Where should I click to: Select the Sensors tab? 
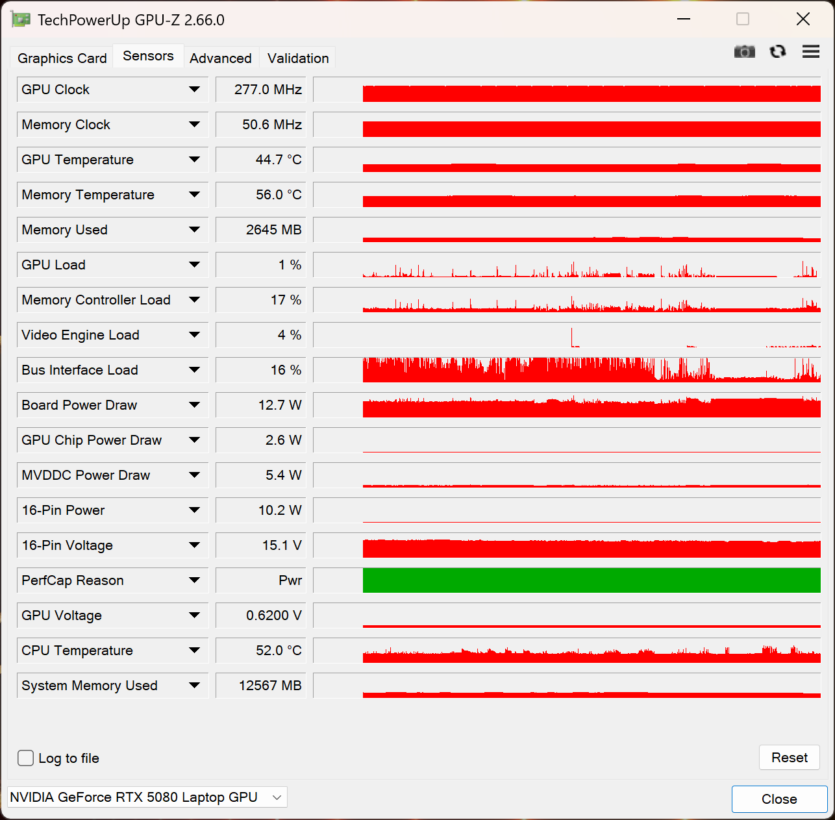(148, 56)
